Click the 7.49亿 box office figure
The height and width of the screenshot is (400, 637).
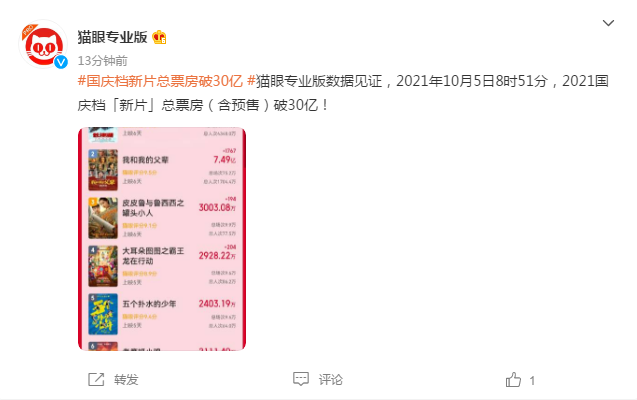point(224,160)
